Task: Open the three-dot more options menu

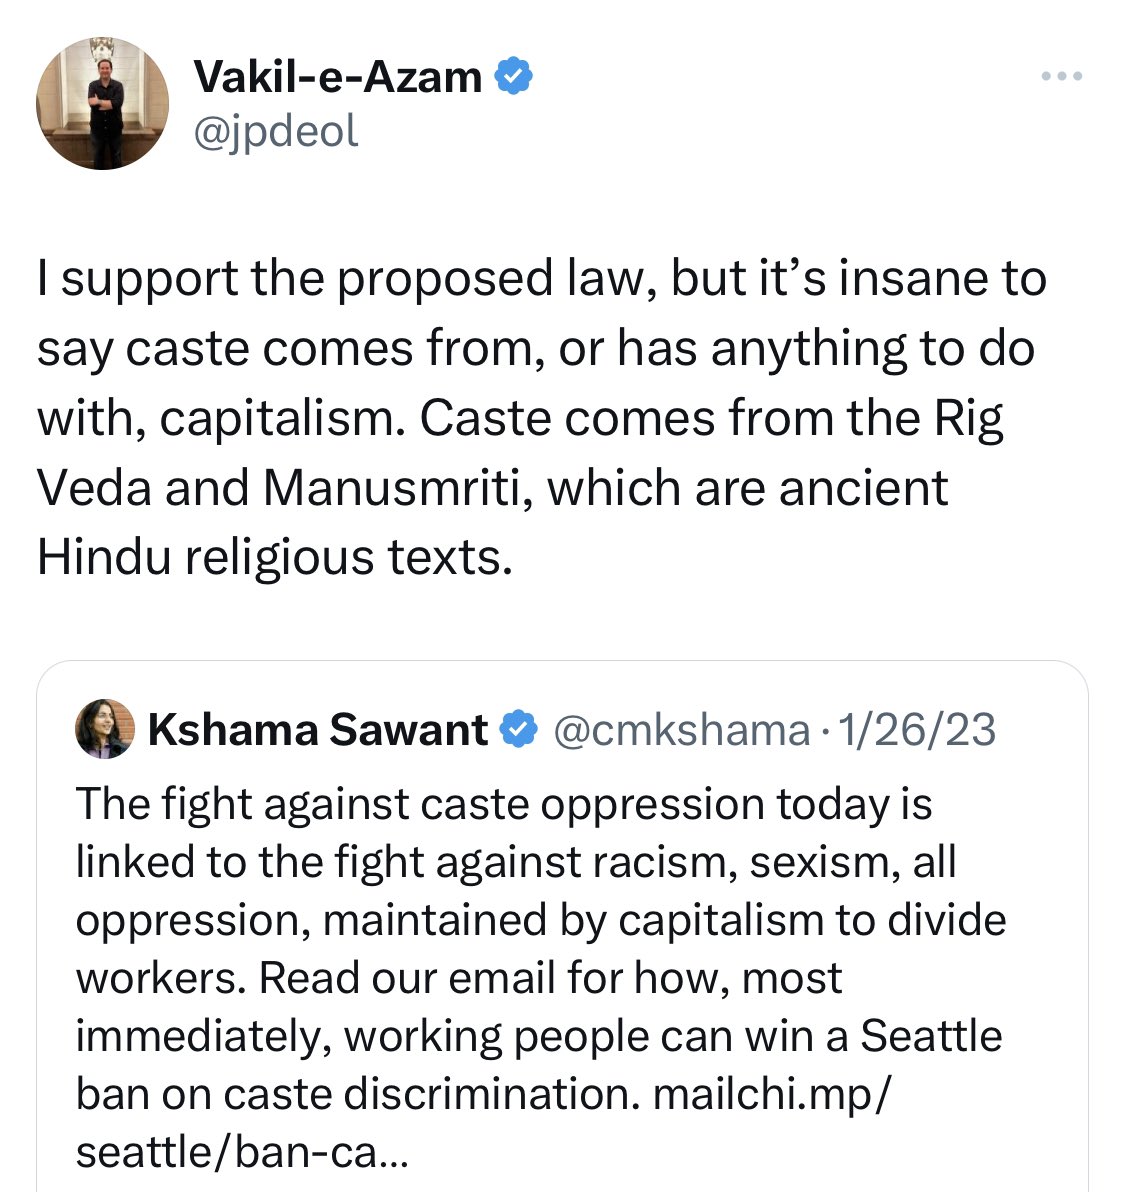Action: tap(1061, 76)
